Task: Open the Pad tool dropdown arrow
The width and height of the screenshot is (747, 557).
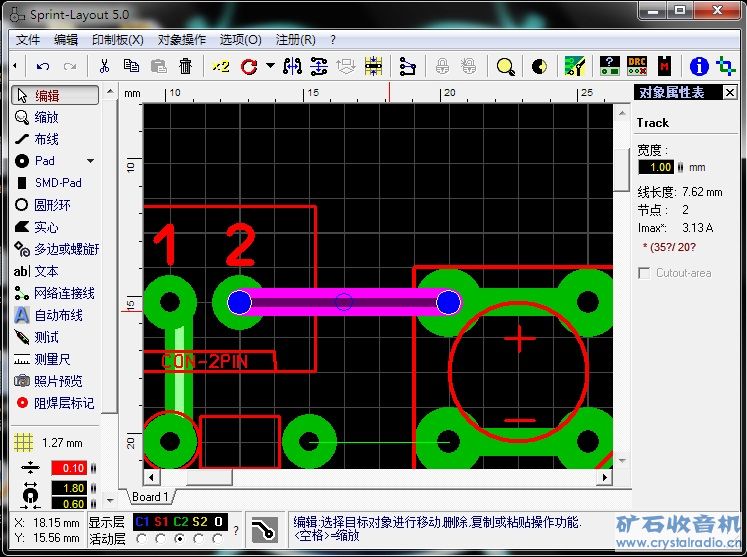Action: [x=90, y=161]
